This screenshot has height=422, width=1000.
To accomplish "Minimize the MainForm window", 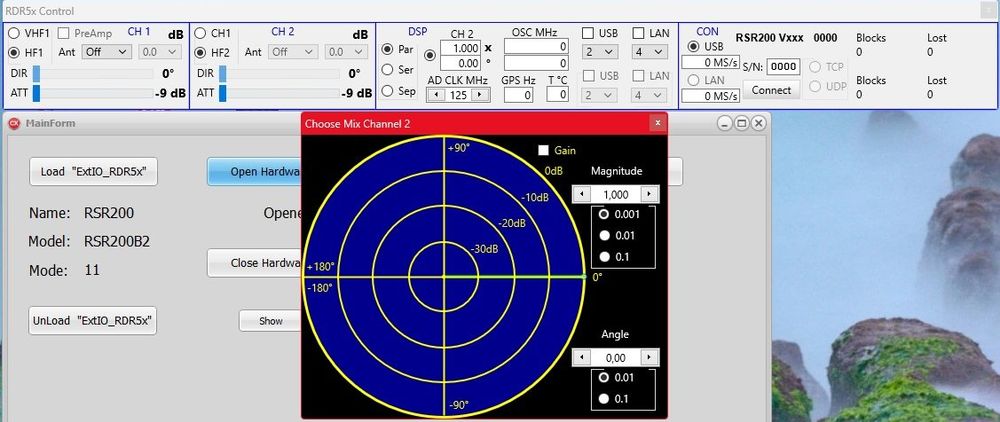I will (724, 124).
